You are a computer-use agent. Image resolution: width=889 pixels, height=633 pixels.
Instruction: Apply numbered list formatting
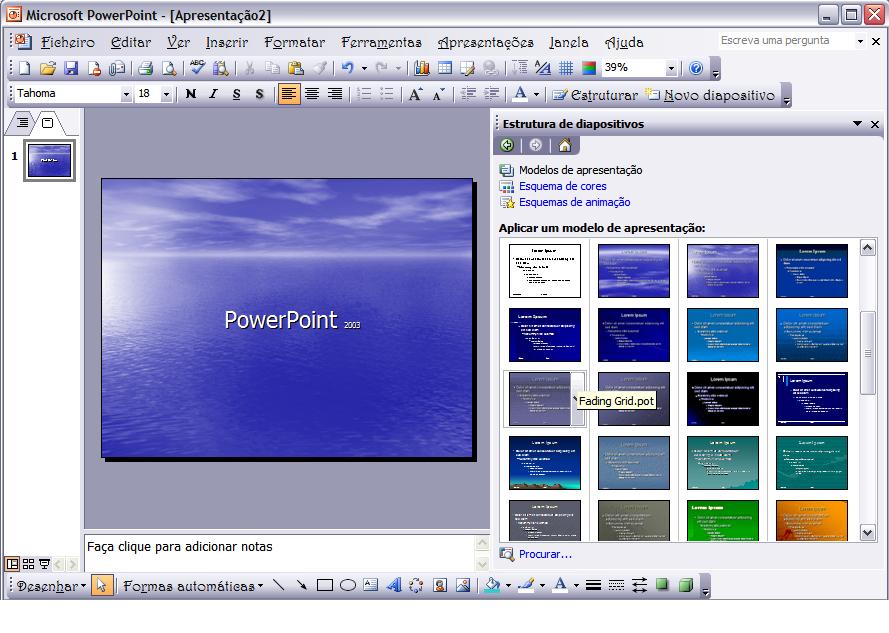(x=364, y=94)
